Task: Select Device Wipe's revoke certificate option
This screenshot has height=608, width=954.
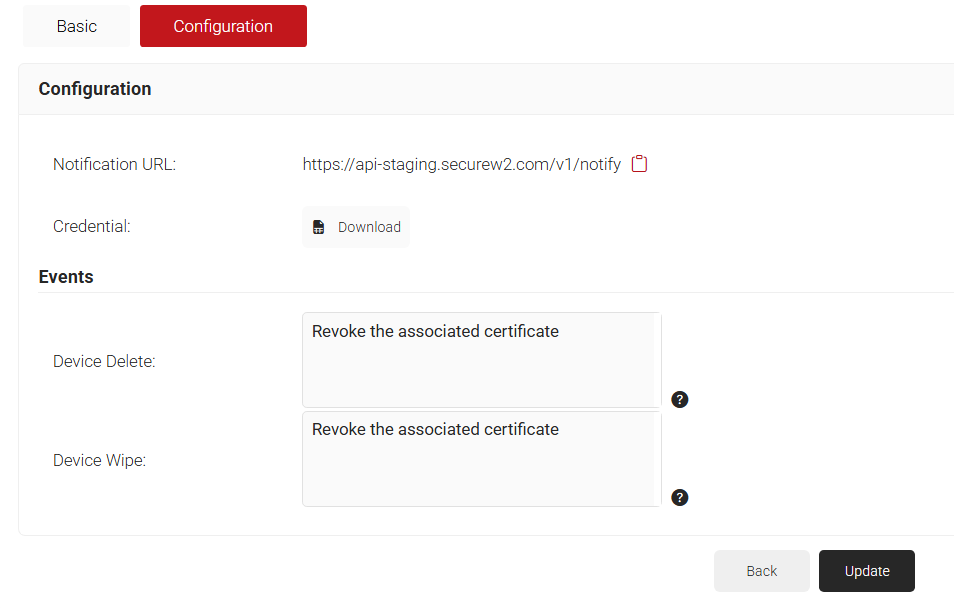Action: point(435,429)
